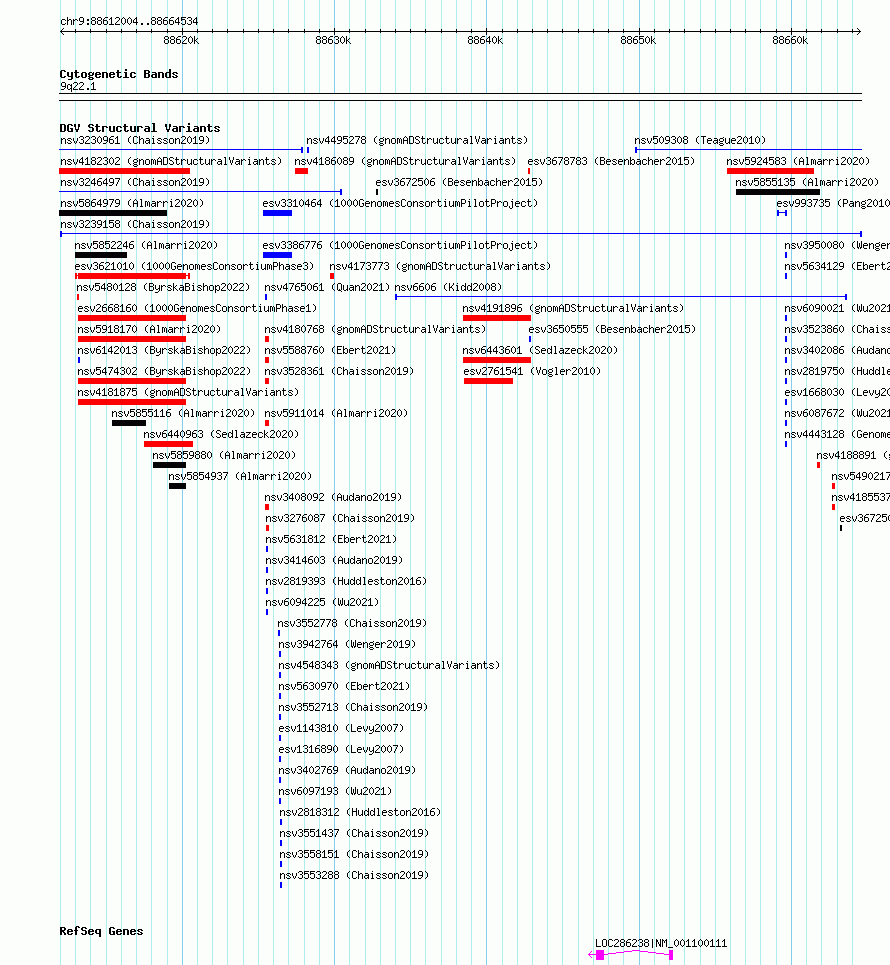This screenshot has width=890, height=965.
Task: Open nsv4186089 gnomAD variant label
Action: [405, 161]
